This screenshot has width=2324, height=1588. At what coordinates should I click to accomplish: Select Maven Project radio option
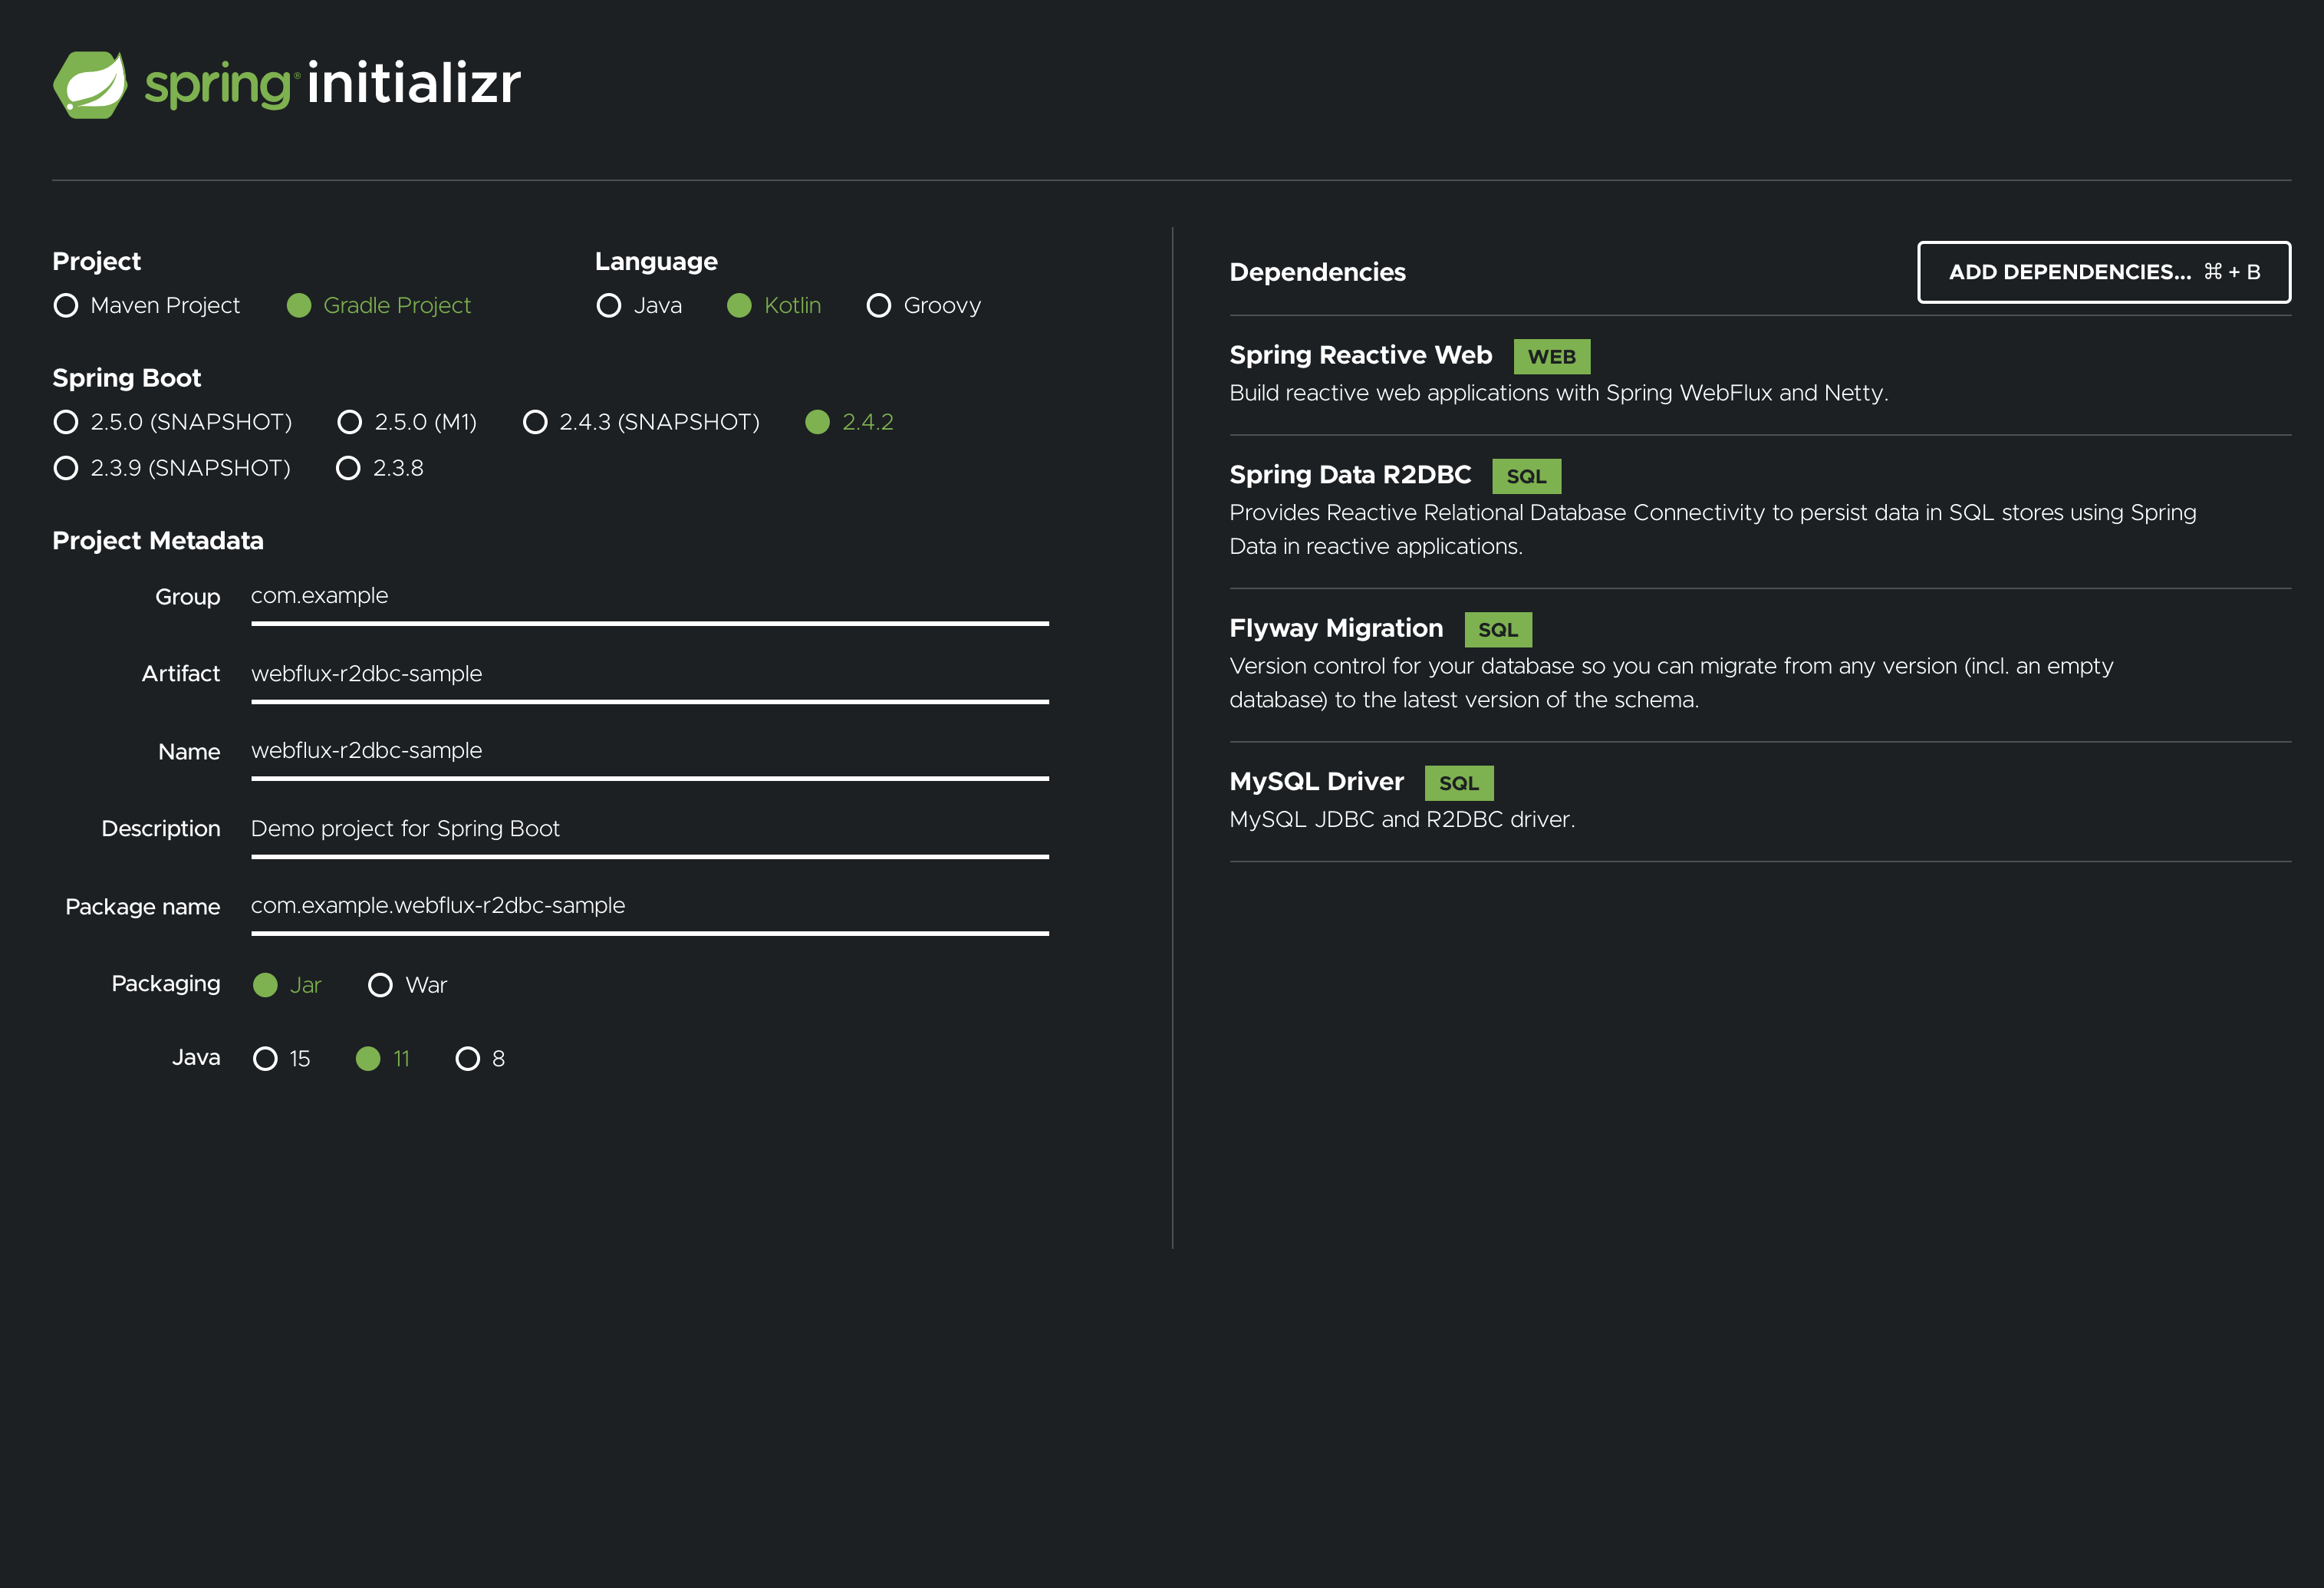(66, 306)
